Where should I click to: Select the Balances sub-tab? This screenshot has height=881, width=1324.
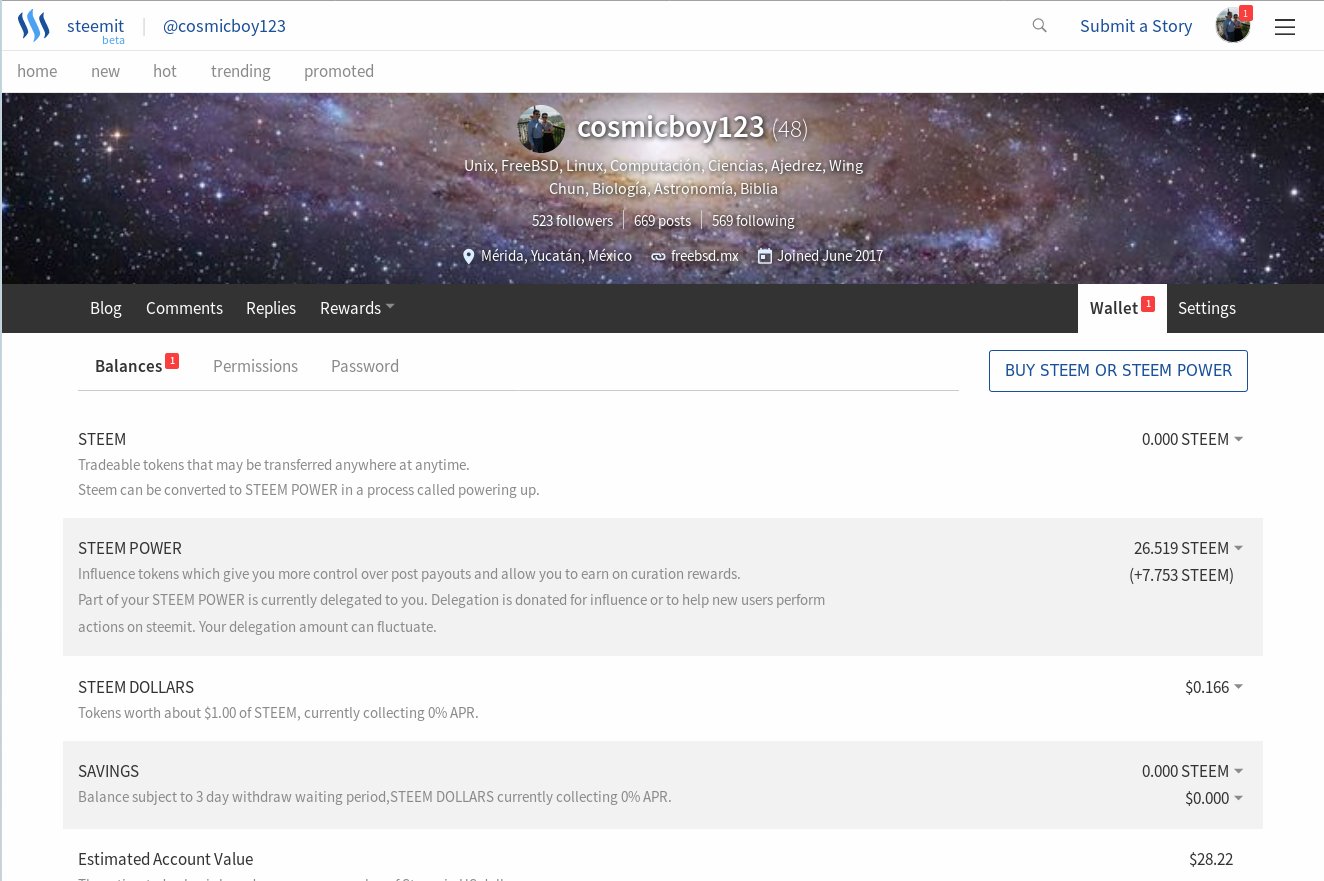pos(128,366)
